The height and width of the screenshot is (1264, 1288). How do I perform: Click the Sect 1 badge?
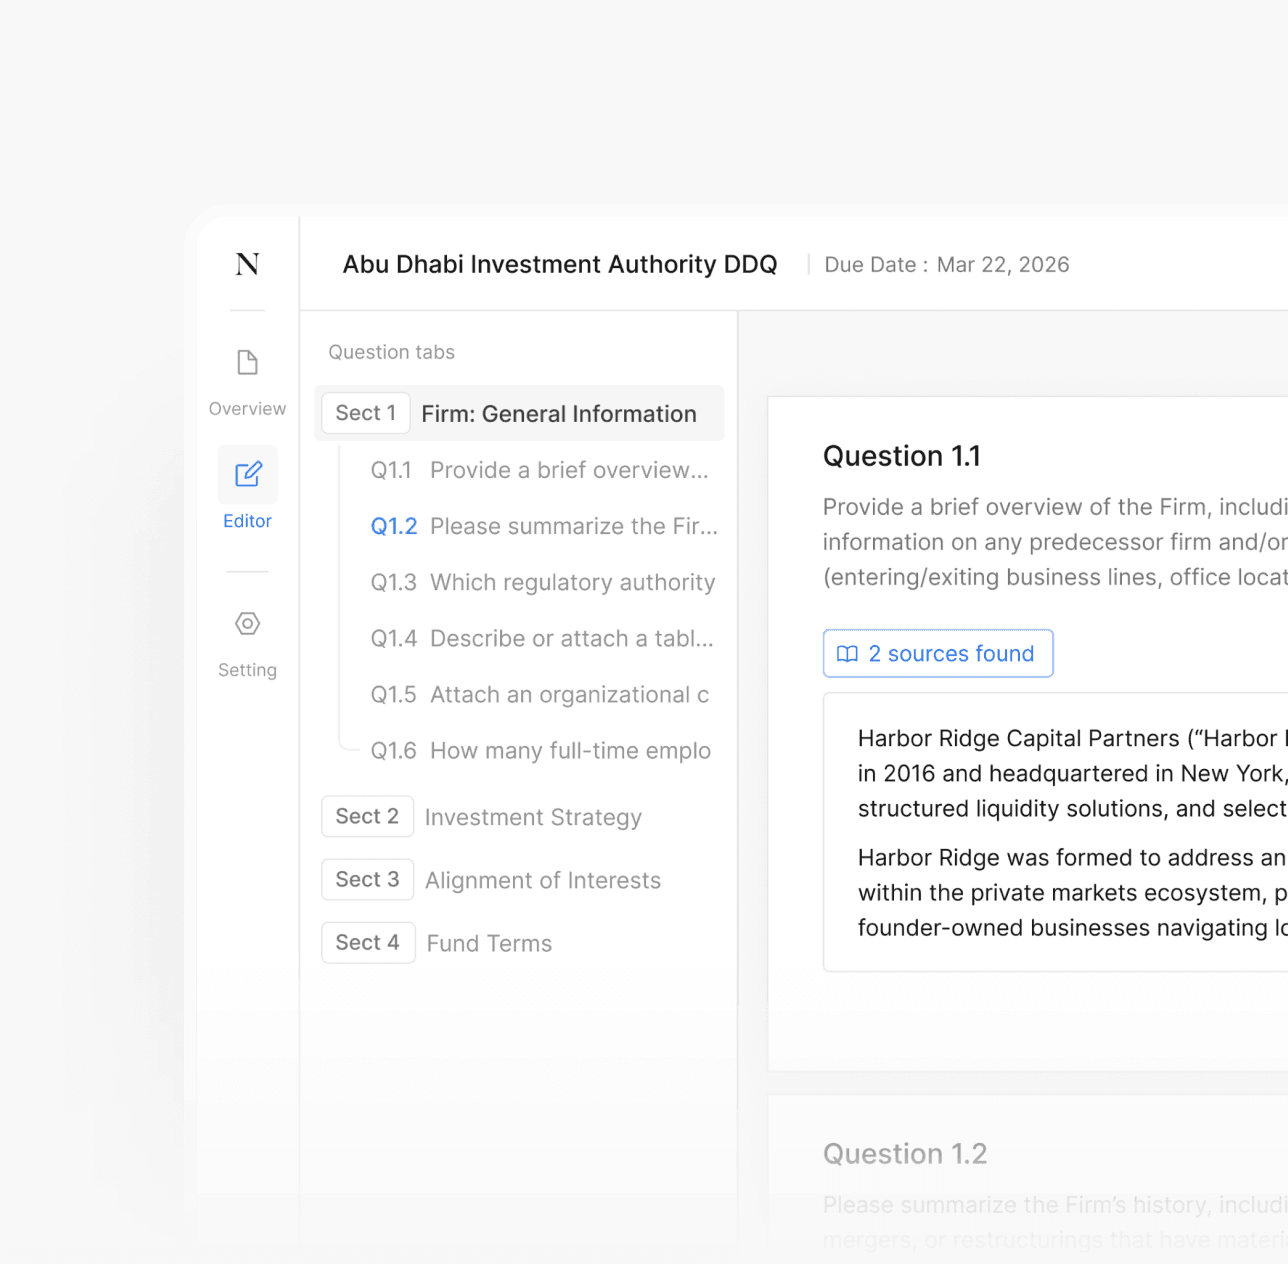tap(366, 413)
